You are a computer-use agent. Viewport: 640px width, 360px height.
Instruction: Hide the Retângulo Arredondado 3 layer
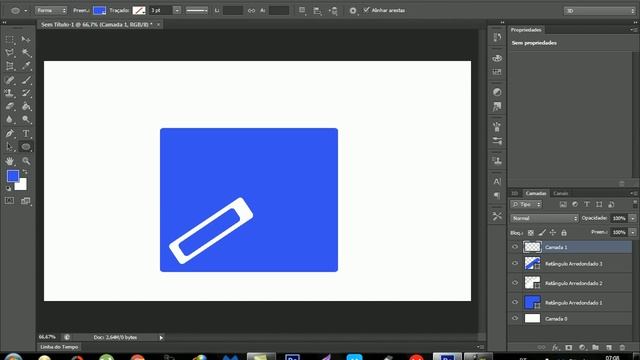tap(515, 263)
